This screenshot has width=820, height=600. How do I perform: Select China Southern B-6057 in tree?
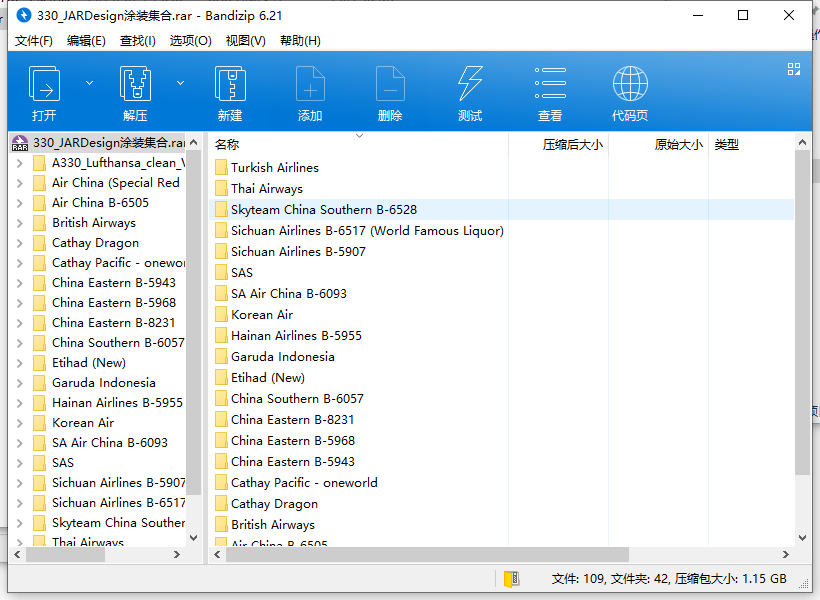[118, 343]
